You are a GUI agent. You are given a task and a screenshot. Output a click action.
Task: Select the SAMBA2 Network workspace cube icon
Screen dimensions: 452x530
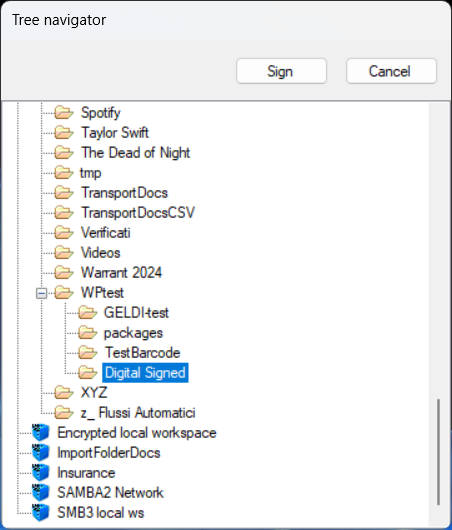pos(41,492)
